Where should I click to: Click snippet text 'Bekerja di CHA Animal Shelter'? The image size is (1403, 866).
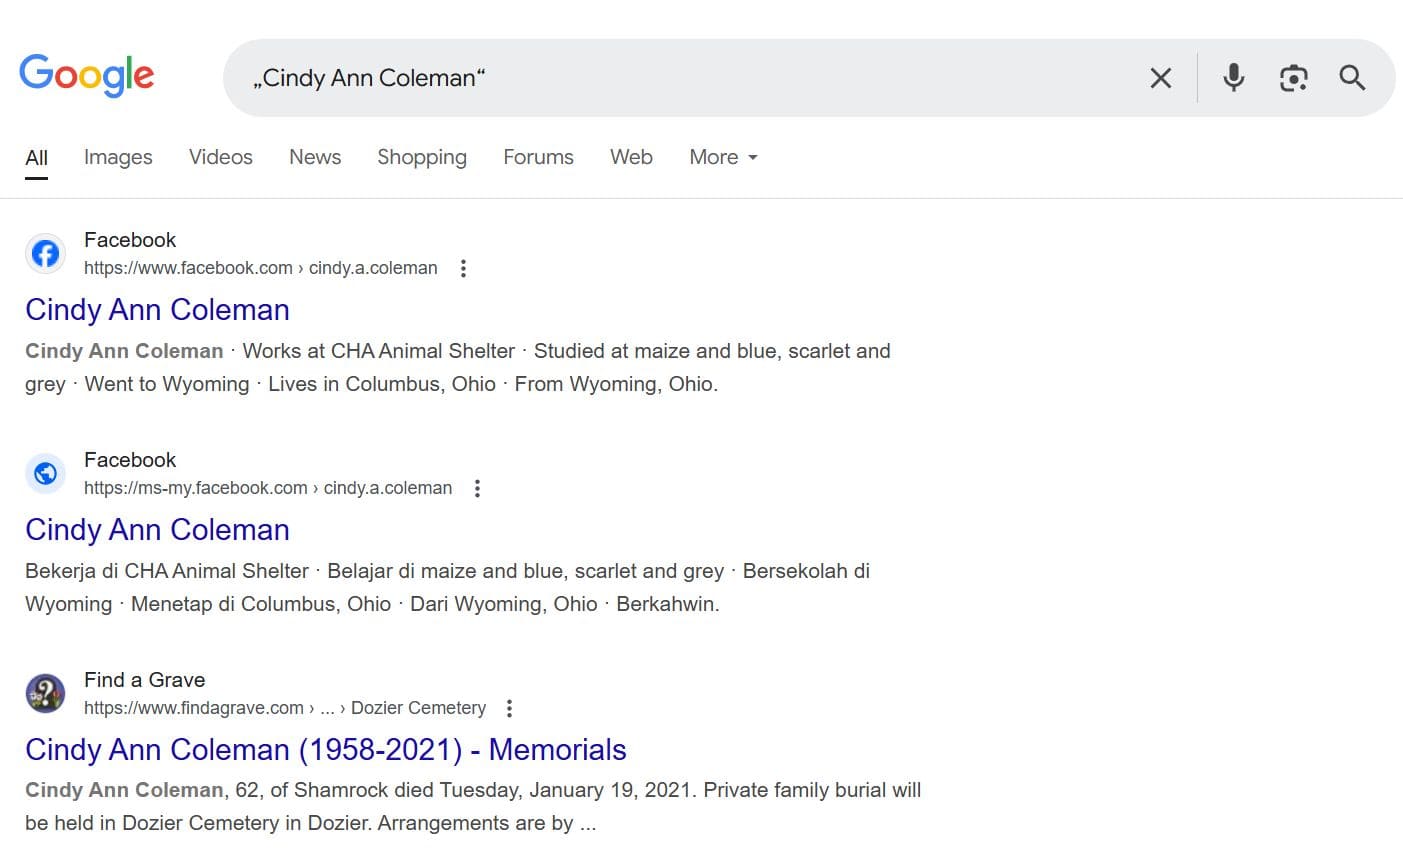tap(167, 571)
